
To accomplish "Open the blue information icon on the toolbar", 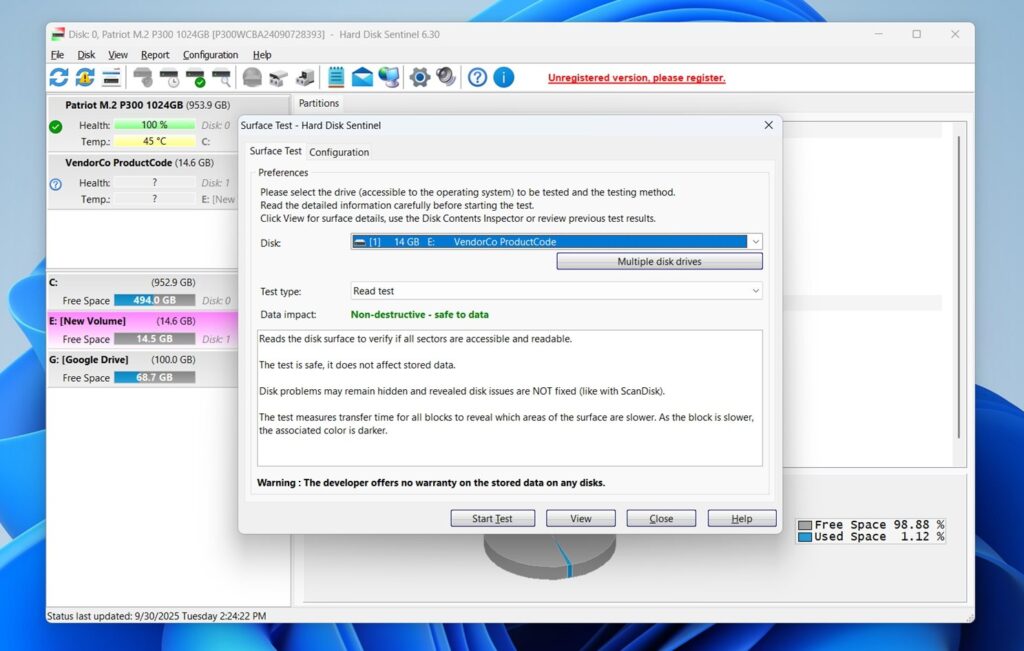I will tap(502, 77).
